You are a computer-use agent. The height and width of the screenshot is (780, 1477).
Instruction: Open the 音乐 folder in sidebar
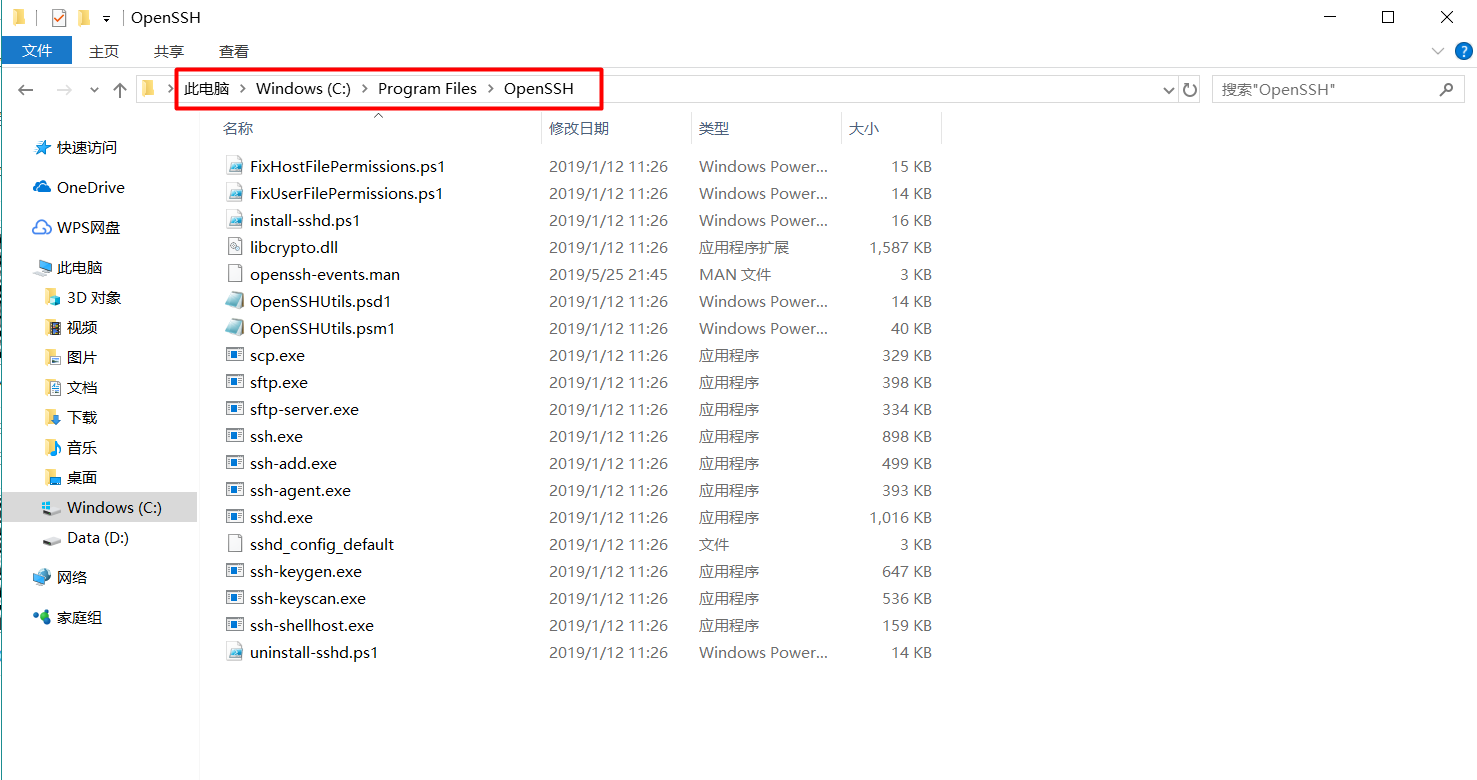[x=82, y=447]
